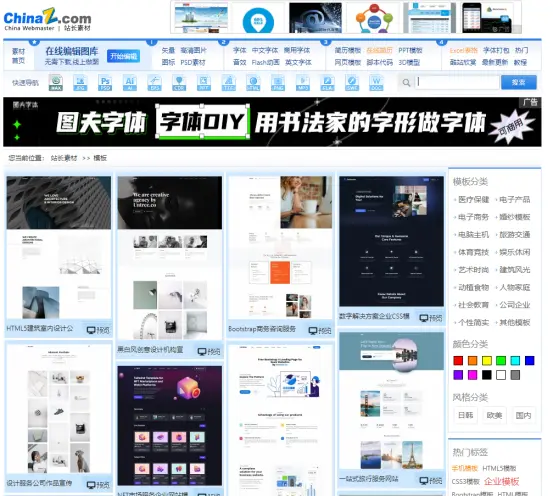Choose the PNG file type icon

(278, 83)
